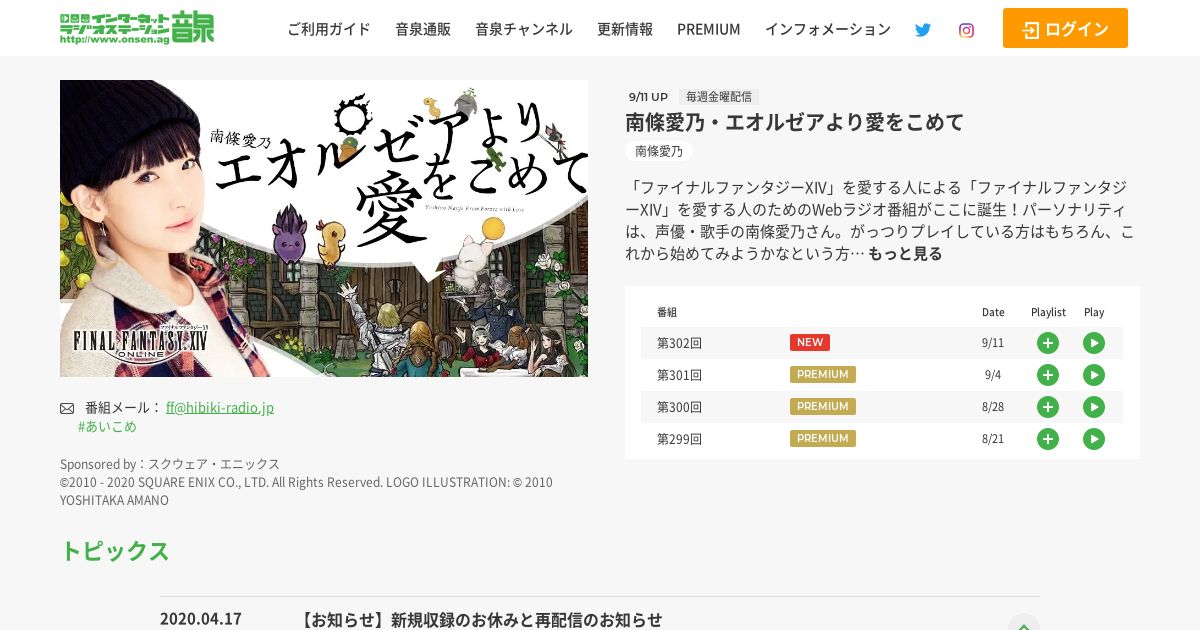Open PREMIUM menu item

(x=709, y=29)
